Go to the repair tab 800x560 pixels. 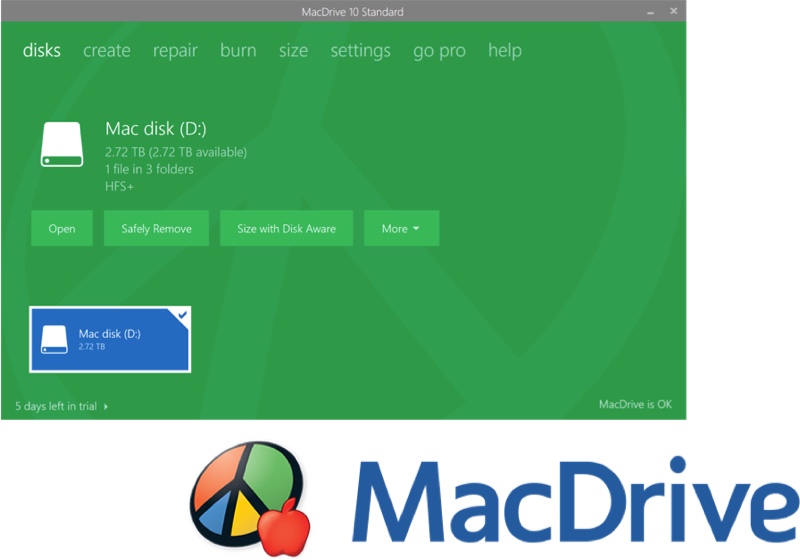175,50
